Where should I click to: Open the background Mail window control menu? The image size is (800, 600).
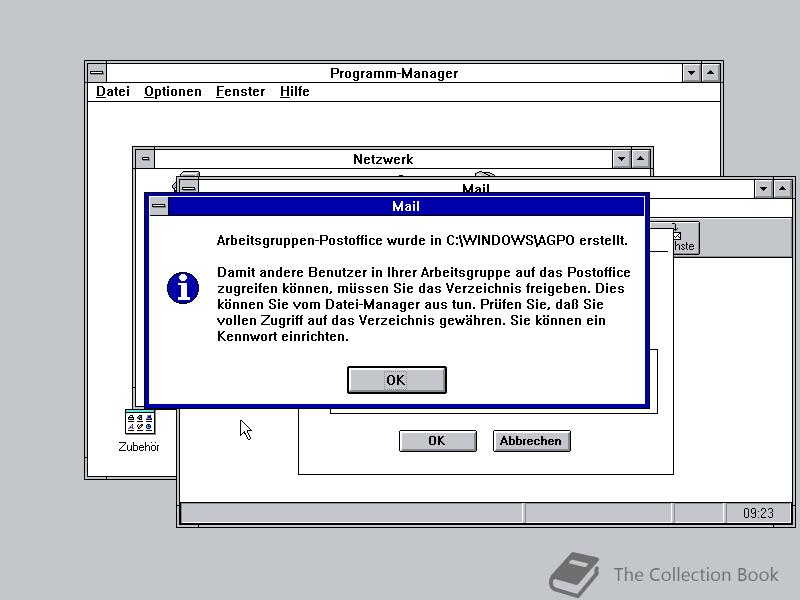188,186
